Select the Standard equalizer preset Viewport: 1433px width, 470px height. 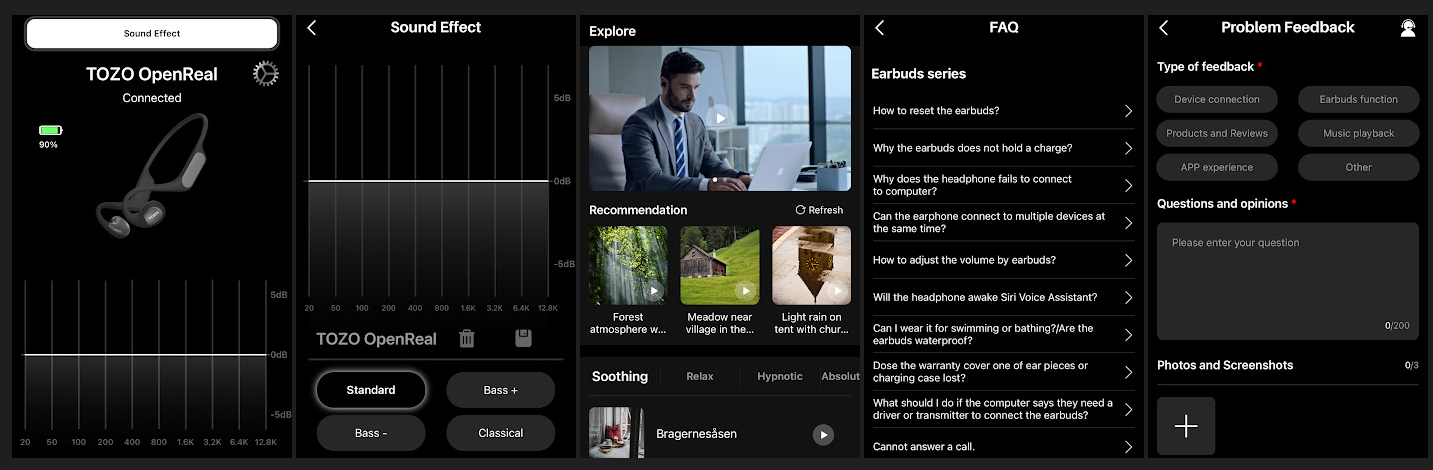371,390
